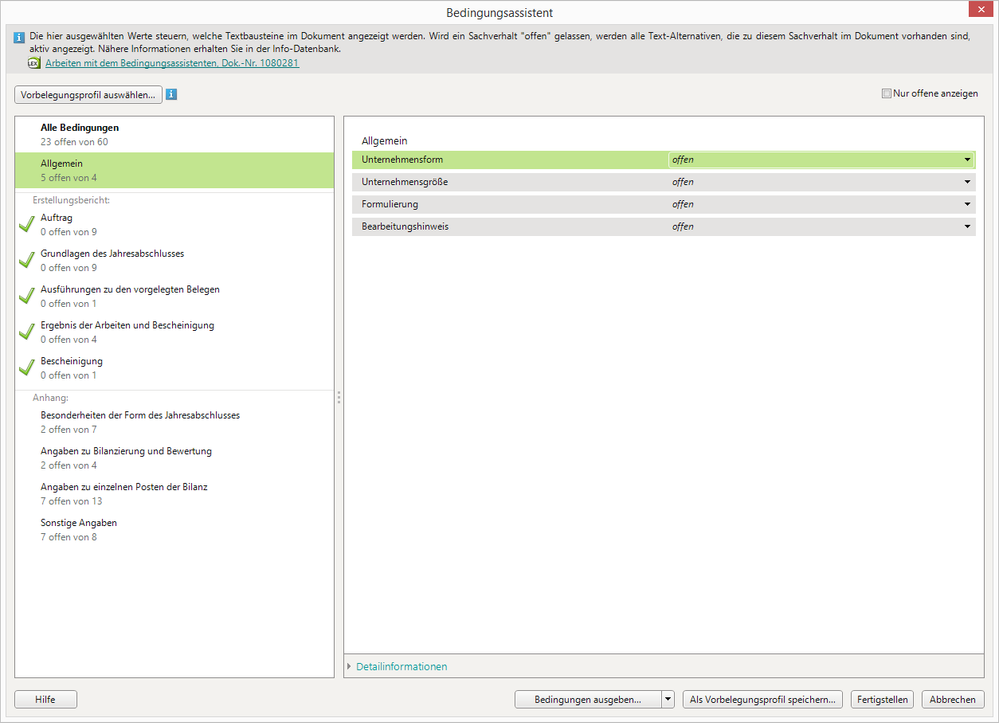999x723 pixels.
Task: Click the Fertigstellen button
Action: click(882, 700)
